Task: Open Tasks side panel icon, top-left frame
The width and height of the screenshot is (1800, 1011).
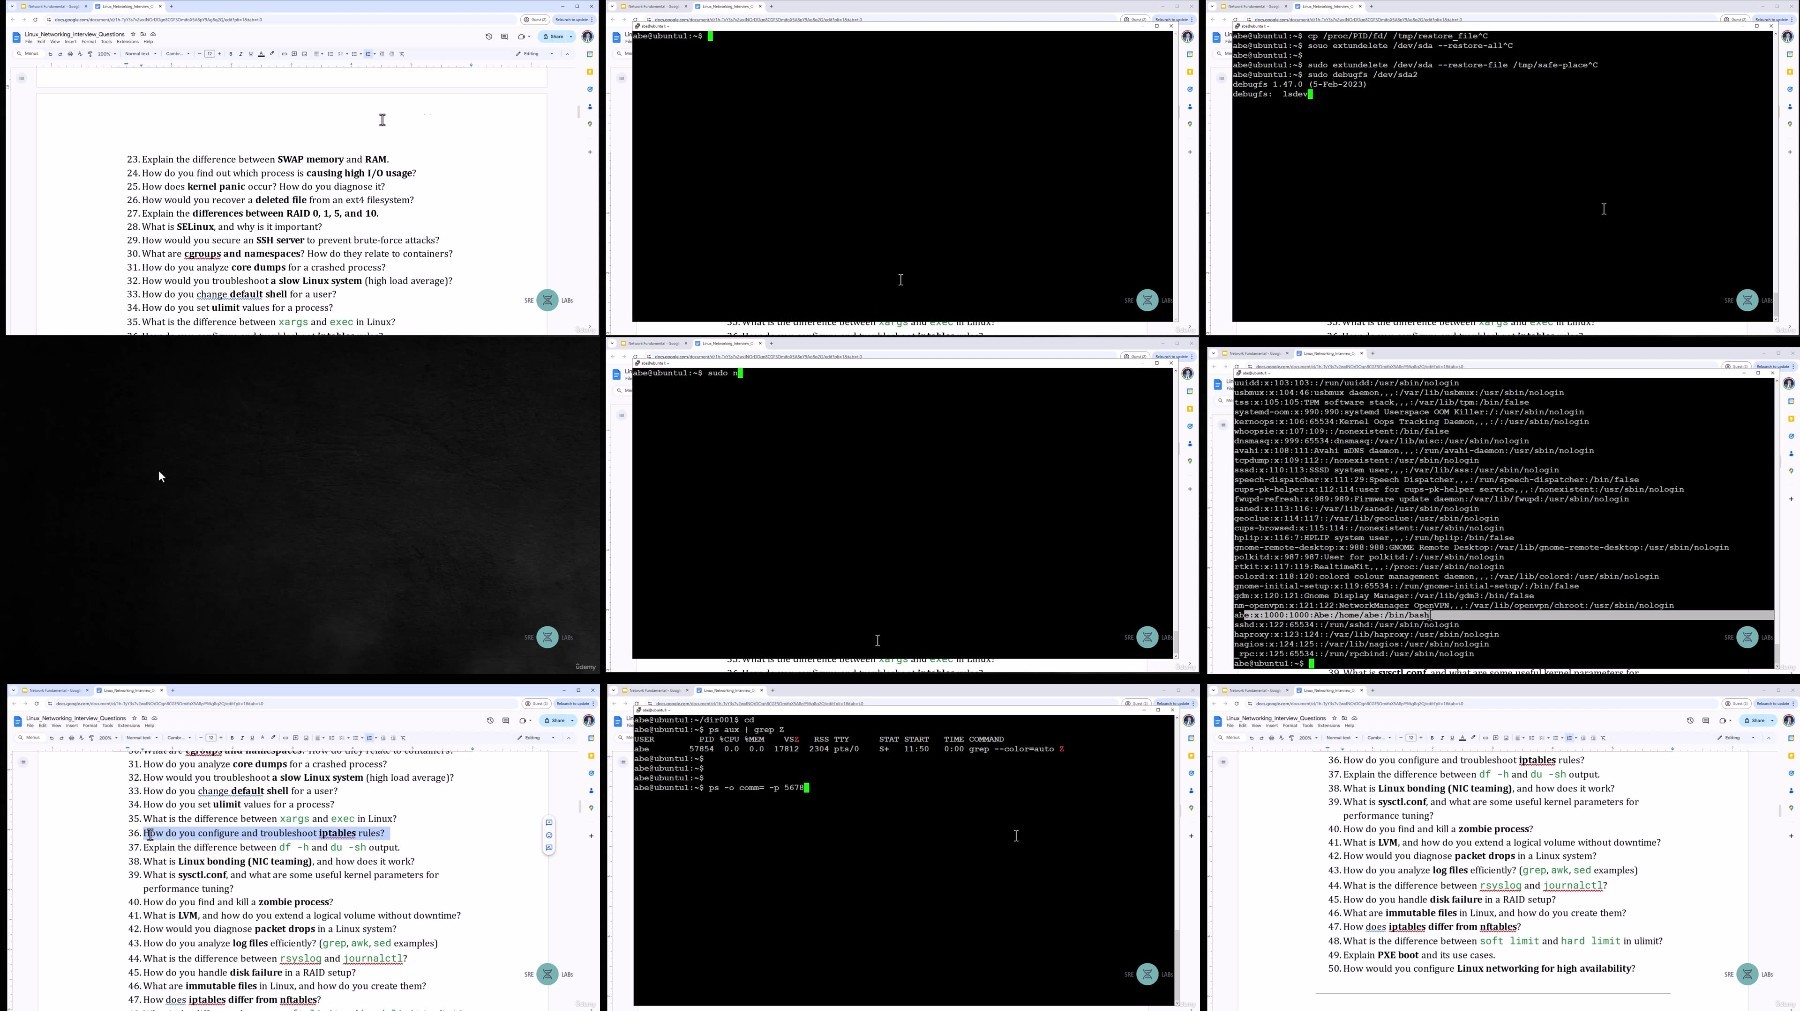Action: click(x=590, y=89)
